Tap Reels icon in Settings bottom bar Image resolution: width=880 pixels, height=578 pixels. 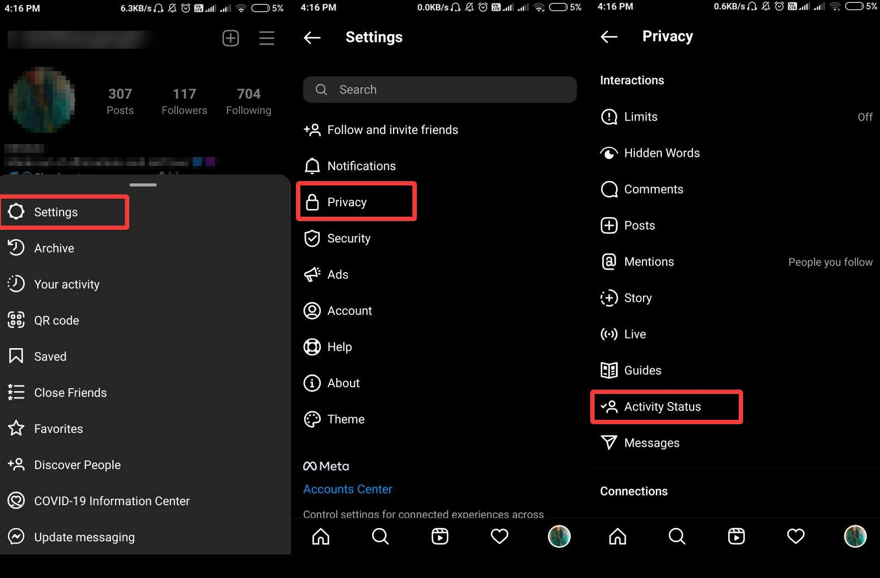439,536
